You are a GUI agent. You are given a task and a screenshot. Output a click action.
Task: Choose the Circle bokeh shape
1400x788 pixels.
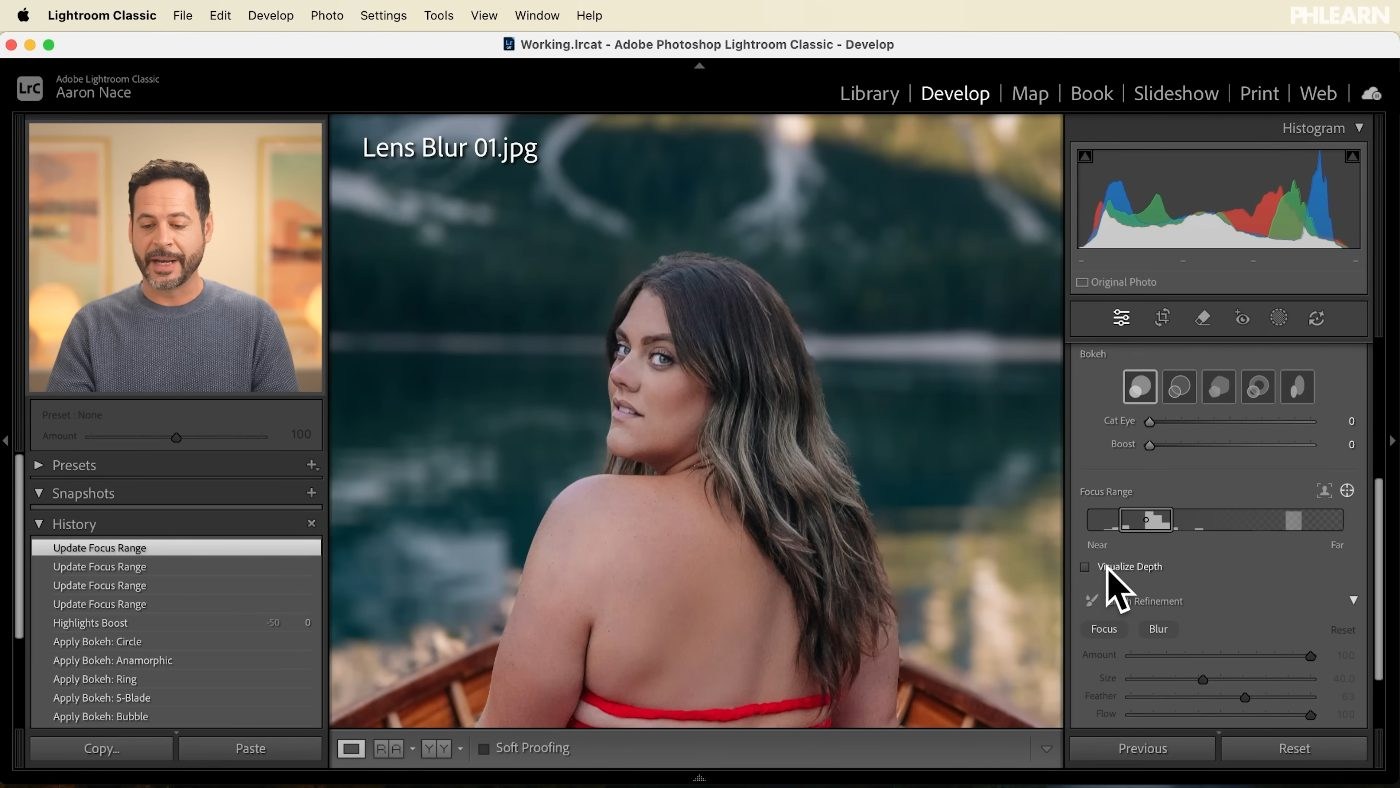pyautogui.click(x=1140, y=387)
